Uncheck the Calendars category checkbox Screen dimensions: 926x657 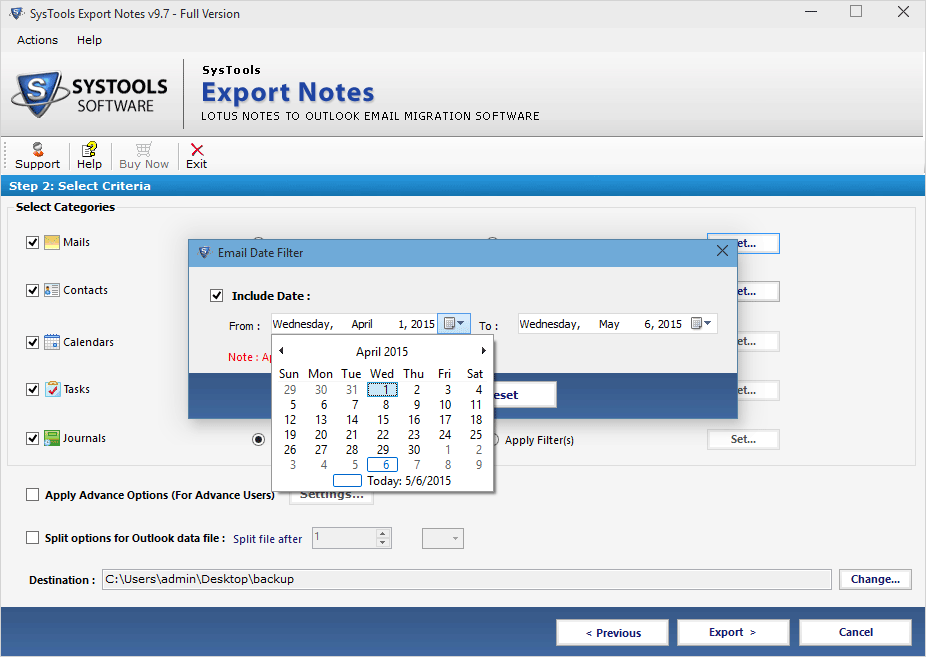tap(32, 342)
